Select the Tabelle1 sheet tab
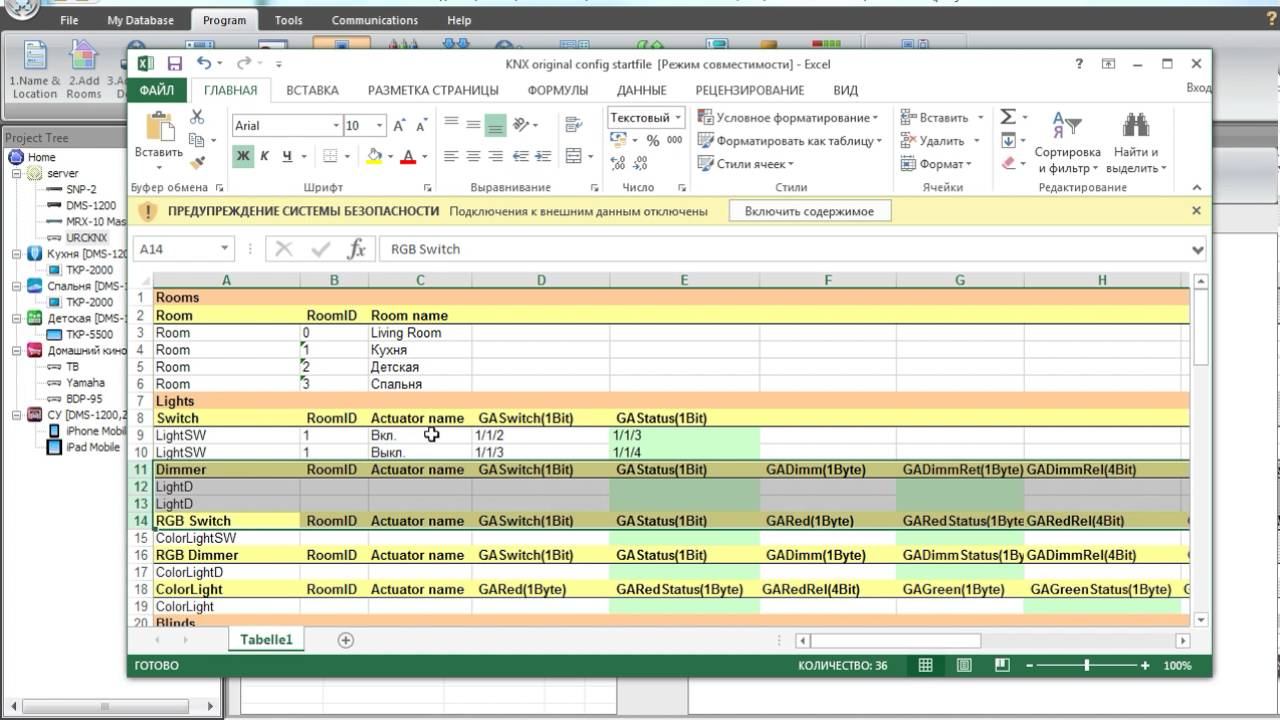Image resolution: width=1280 pixels, height=720 pixels. (266, 640)
